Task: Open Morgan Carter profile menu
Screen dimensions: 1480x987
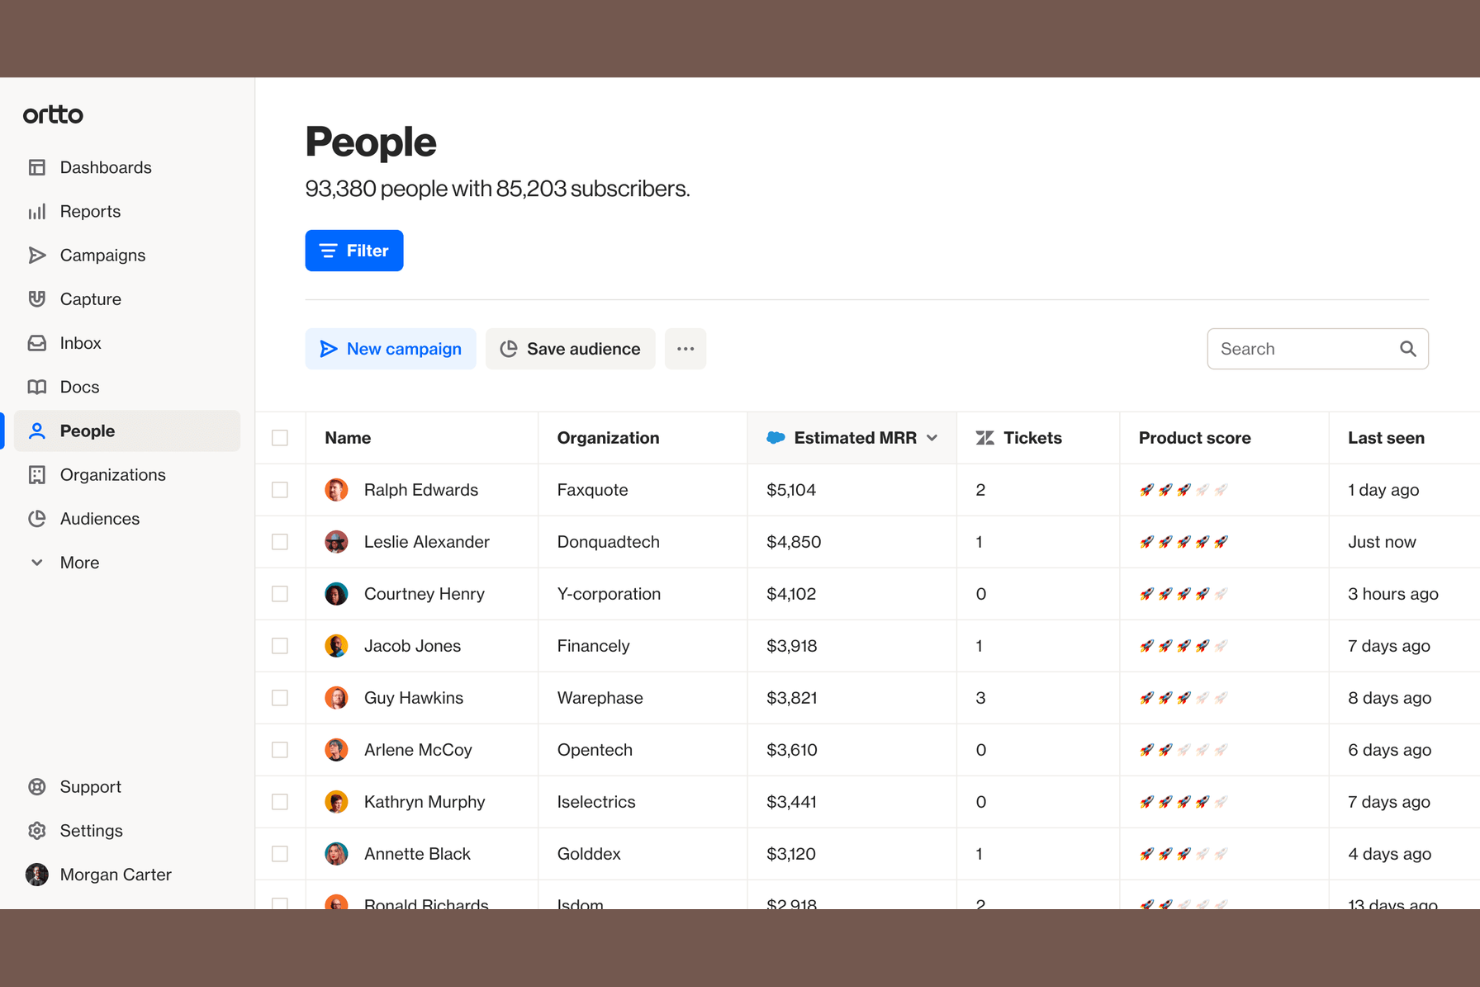Action: 127,875
